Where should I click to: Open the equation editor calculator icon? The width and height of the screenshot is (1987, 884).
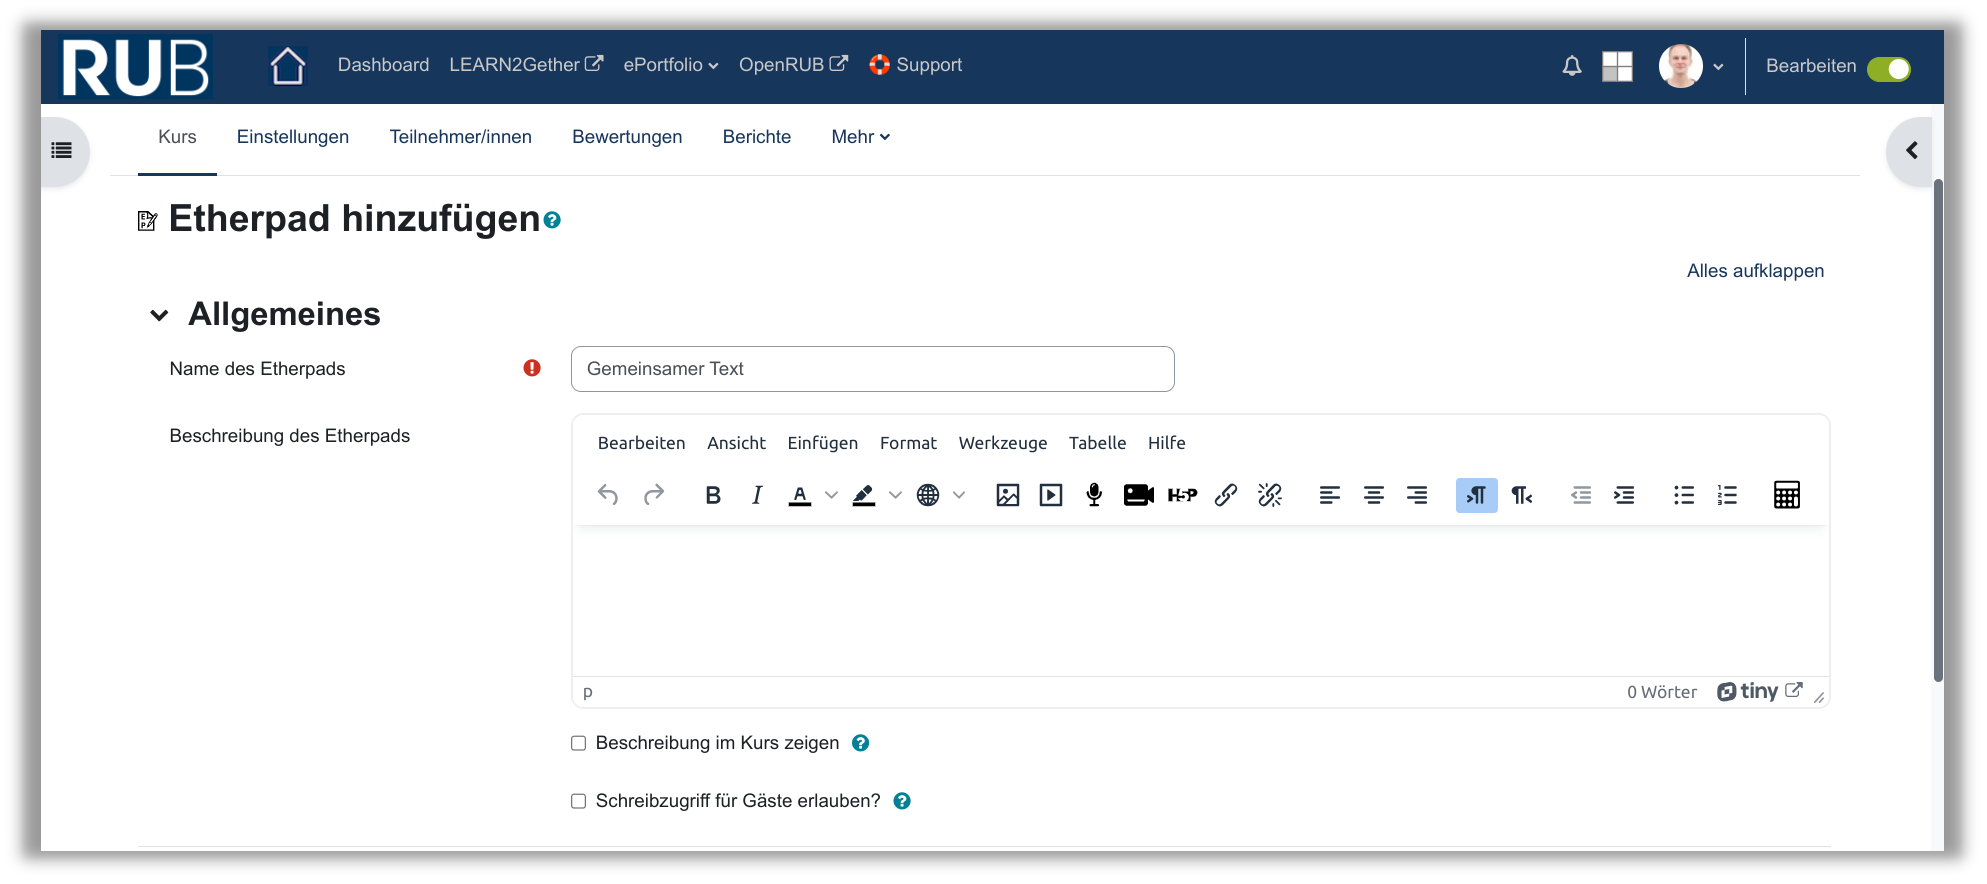(x=1786, y=495)
